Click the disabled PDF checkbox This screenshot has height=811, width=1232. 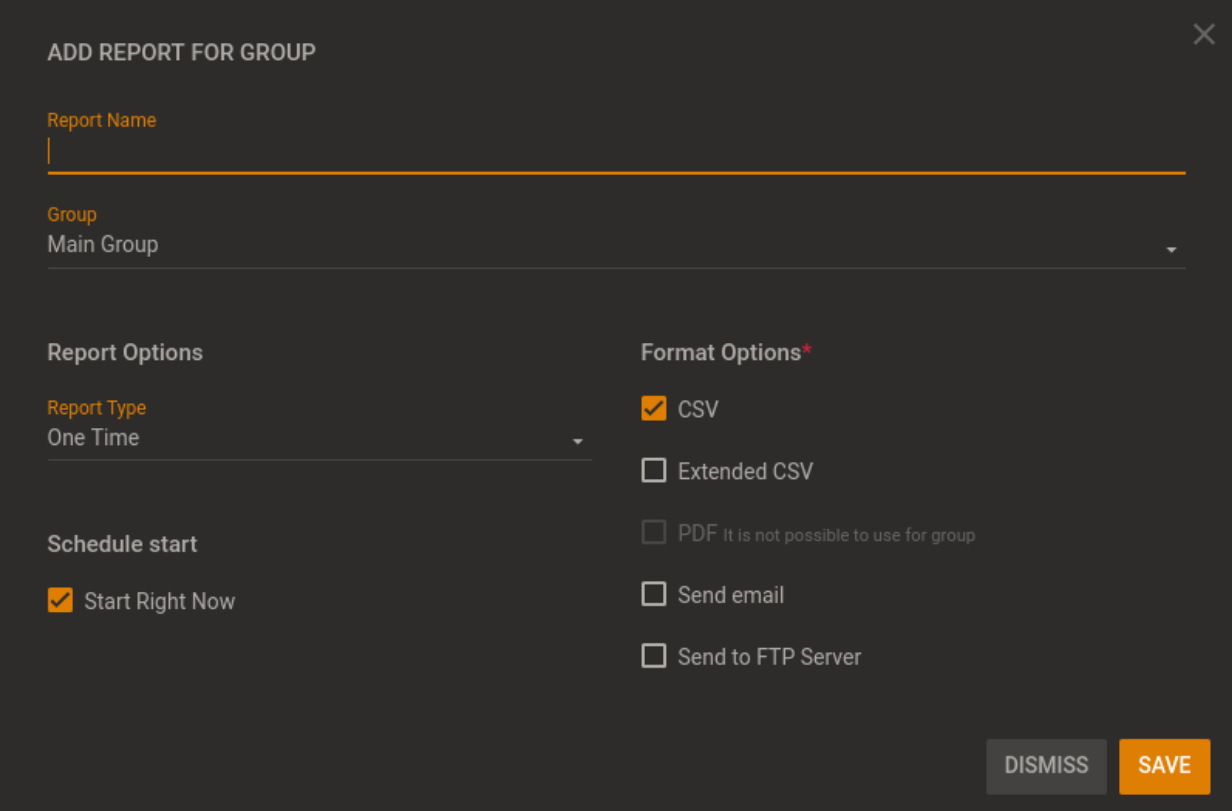(x=653, y=532)
